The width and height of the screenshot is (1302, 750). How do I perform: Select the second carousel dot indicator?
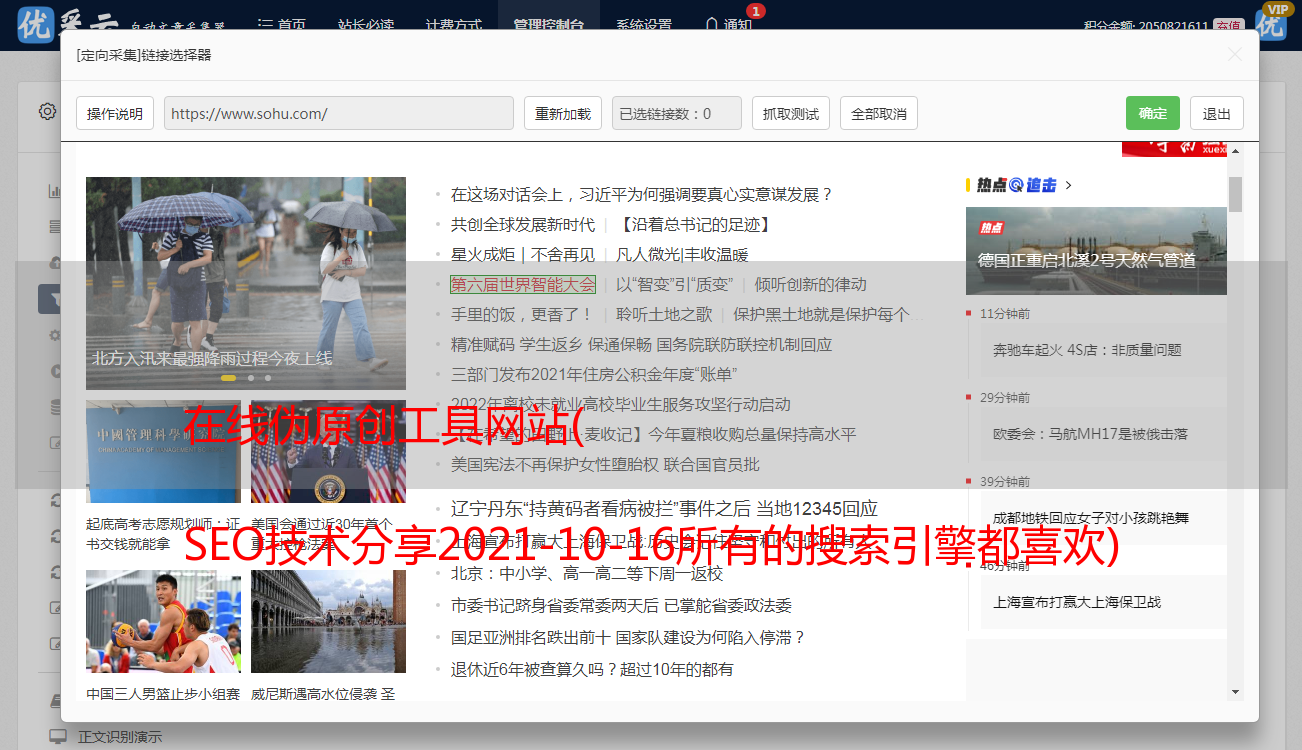[x=251, y=378]
